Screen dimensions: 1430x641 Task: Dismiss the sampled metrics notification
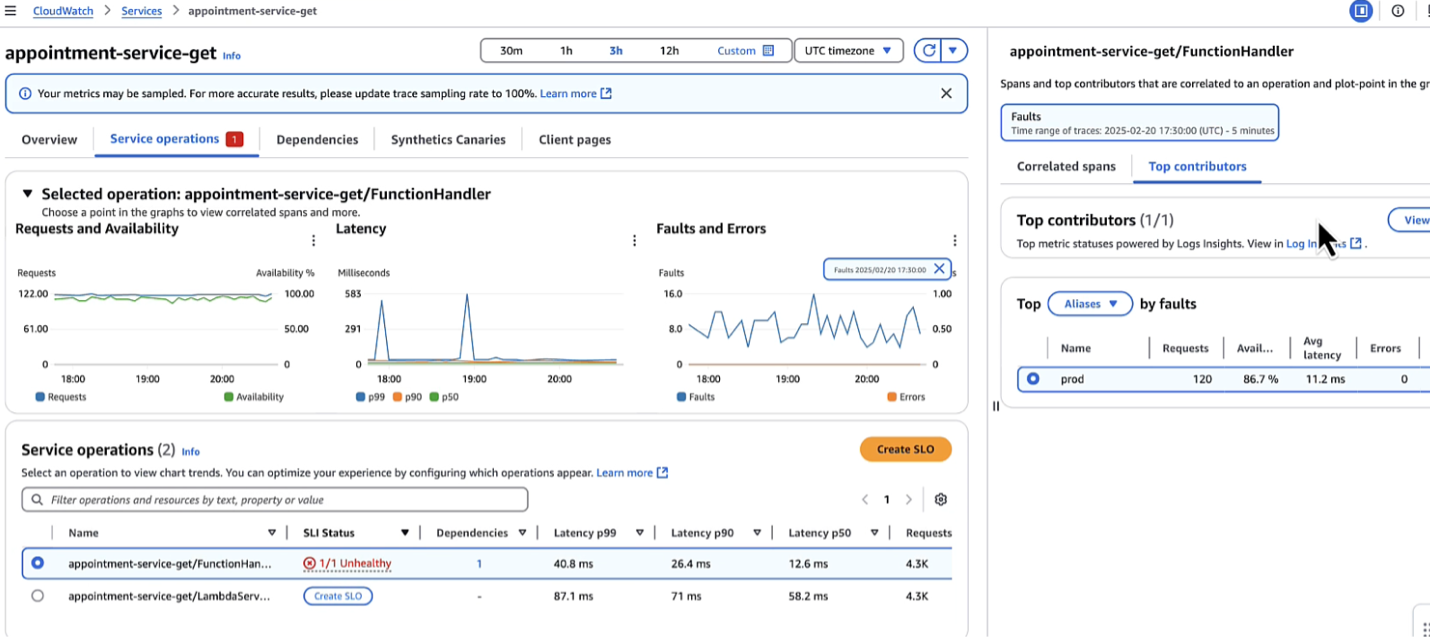point(946,93)
